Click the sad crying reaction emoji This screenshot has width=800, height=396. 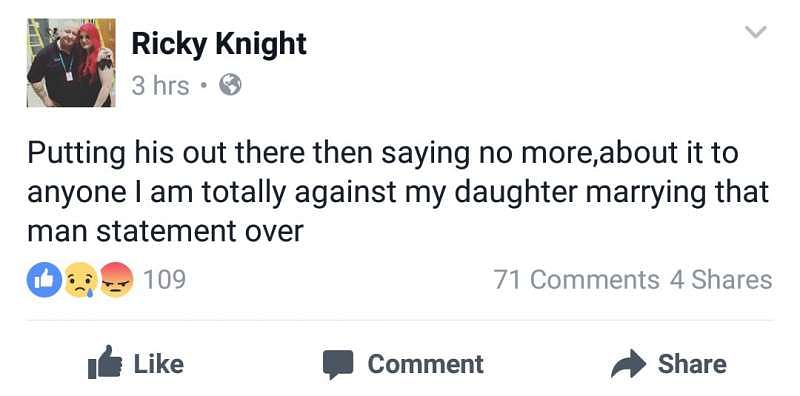(x=81, y=280)
